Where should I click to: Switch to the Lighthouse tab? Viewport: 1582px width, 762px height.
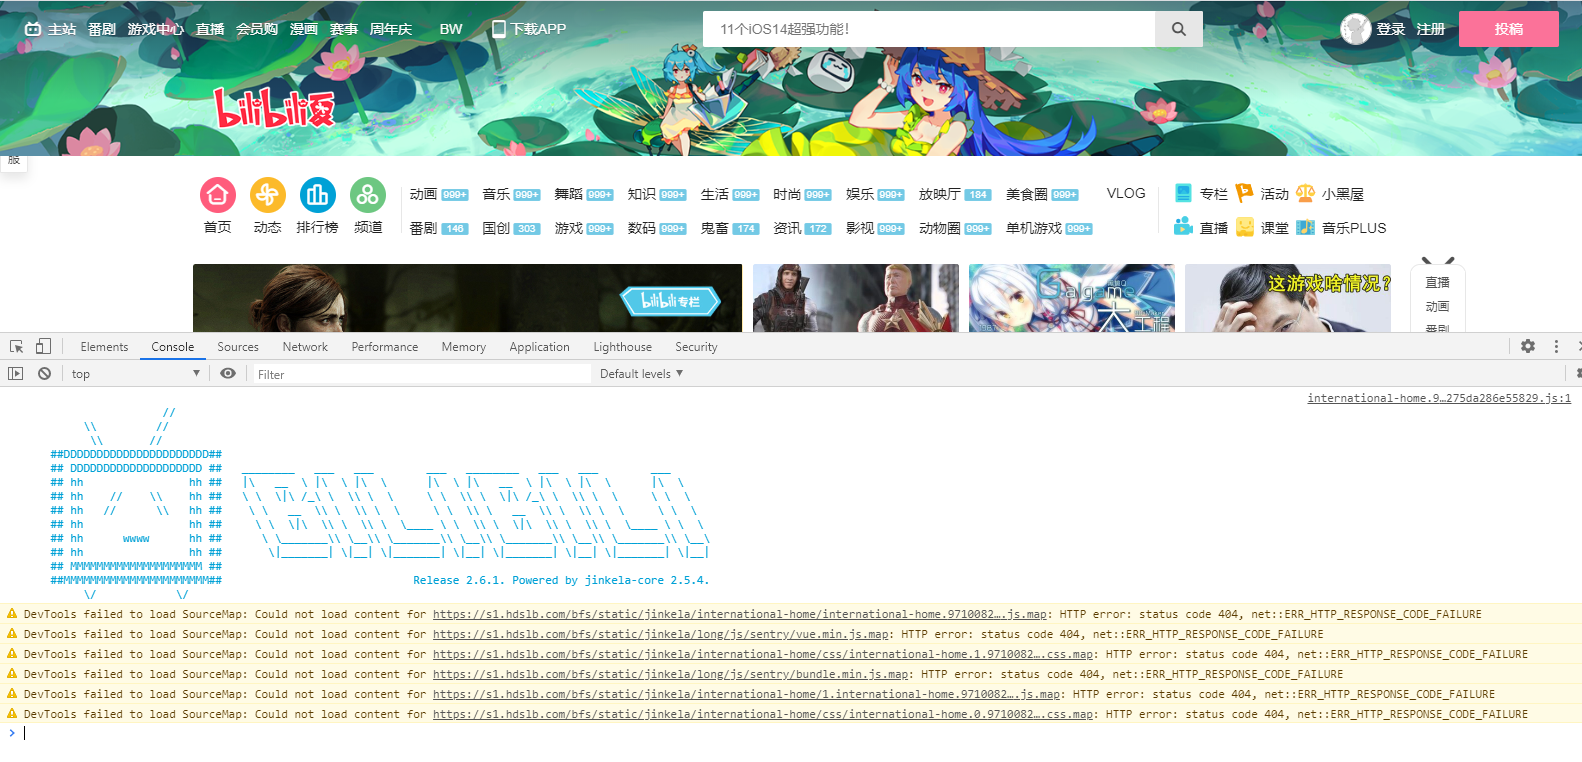point(622,346)
